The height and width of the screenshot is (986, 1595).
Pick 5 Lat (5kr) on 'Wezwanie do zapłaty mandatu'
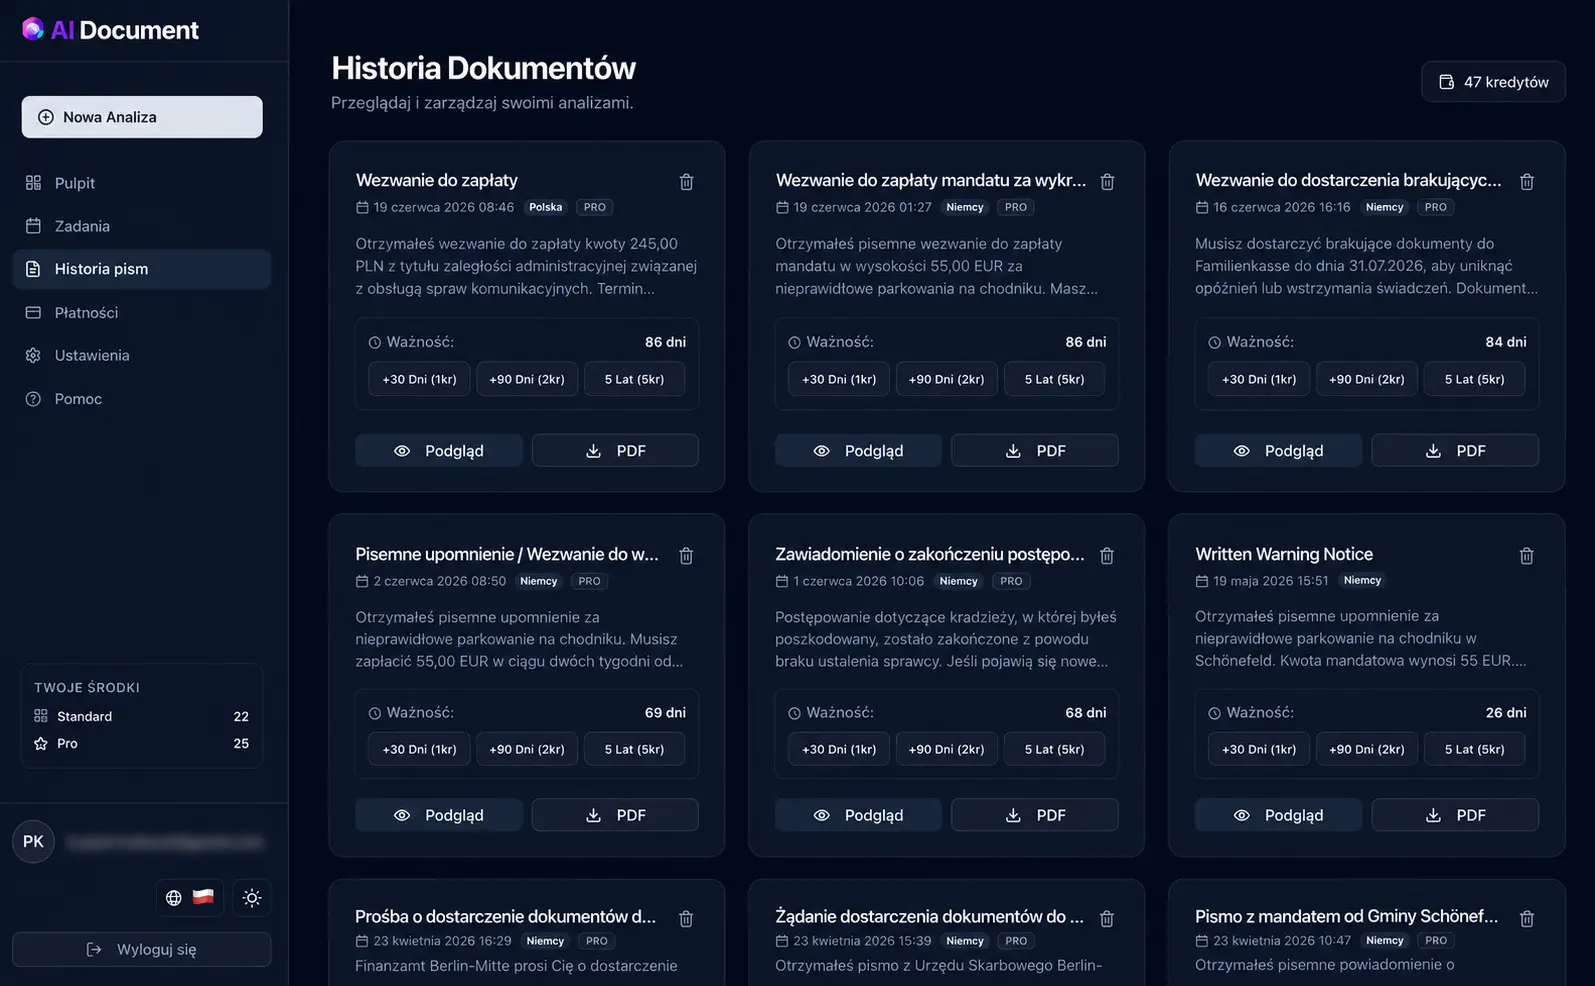click(1054, 379)
